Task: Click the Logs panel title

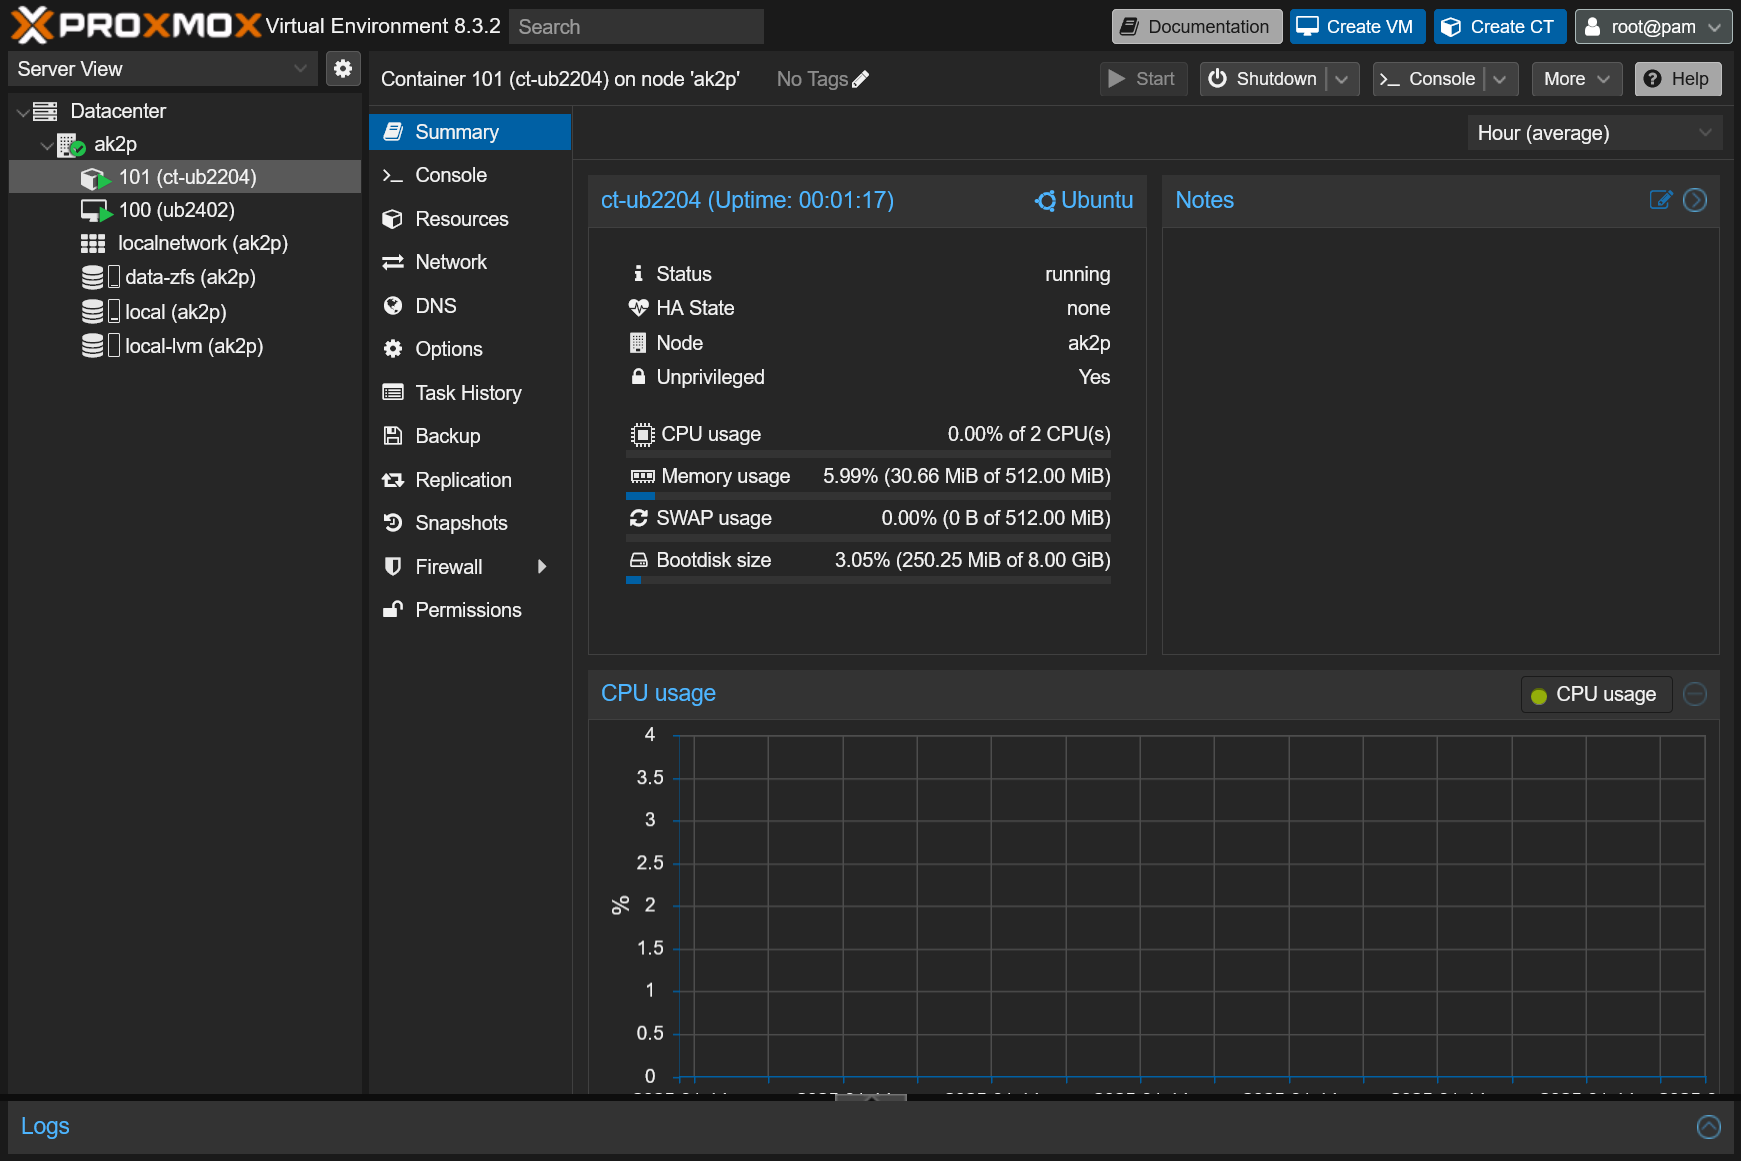Action: [x=45, y=1127]
